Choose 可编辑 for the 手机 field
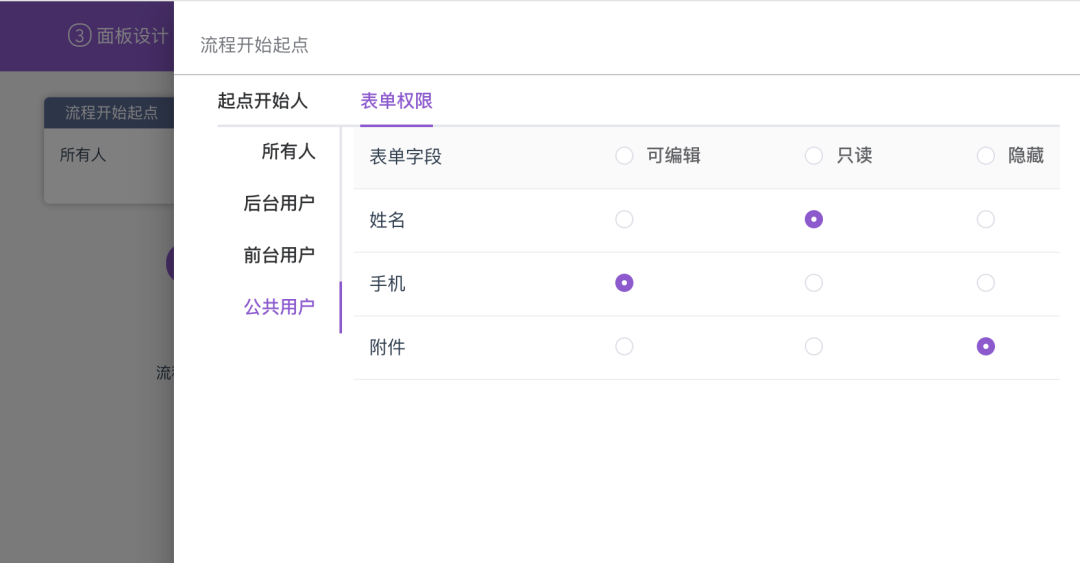 [x=625, y=283]
